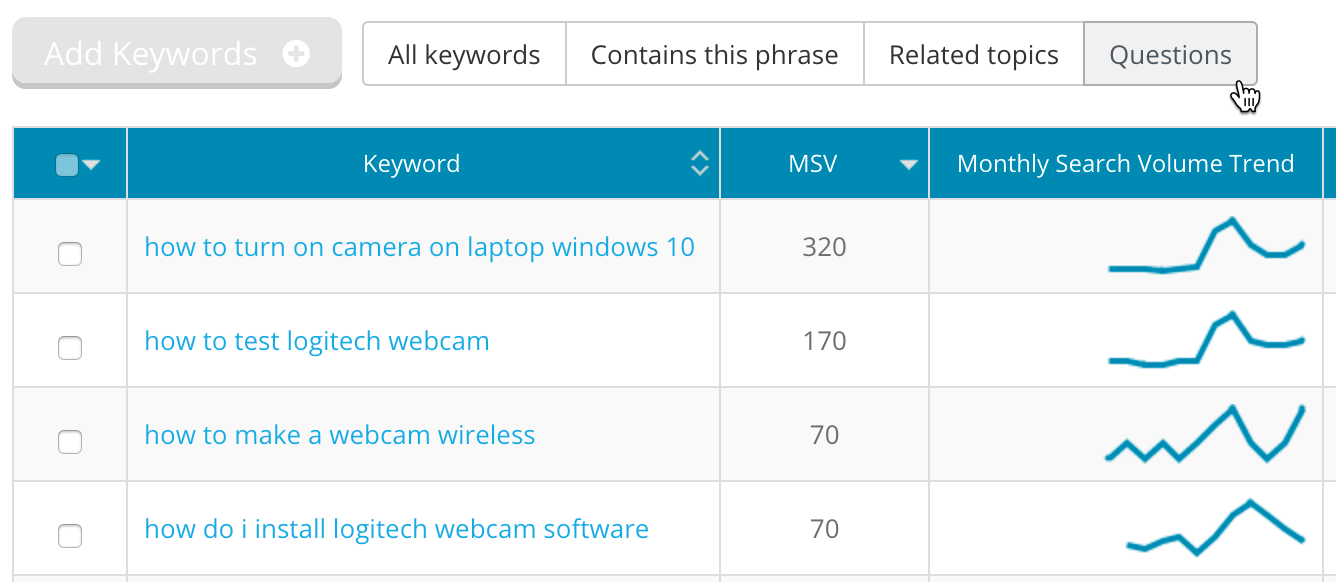Select the Related topics tab
The width and height of the screenshot is (1336, 582).
coord(973,55)
